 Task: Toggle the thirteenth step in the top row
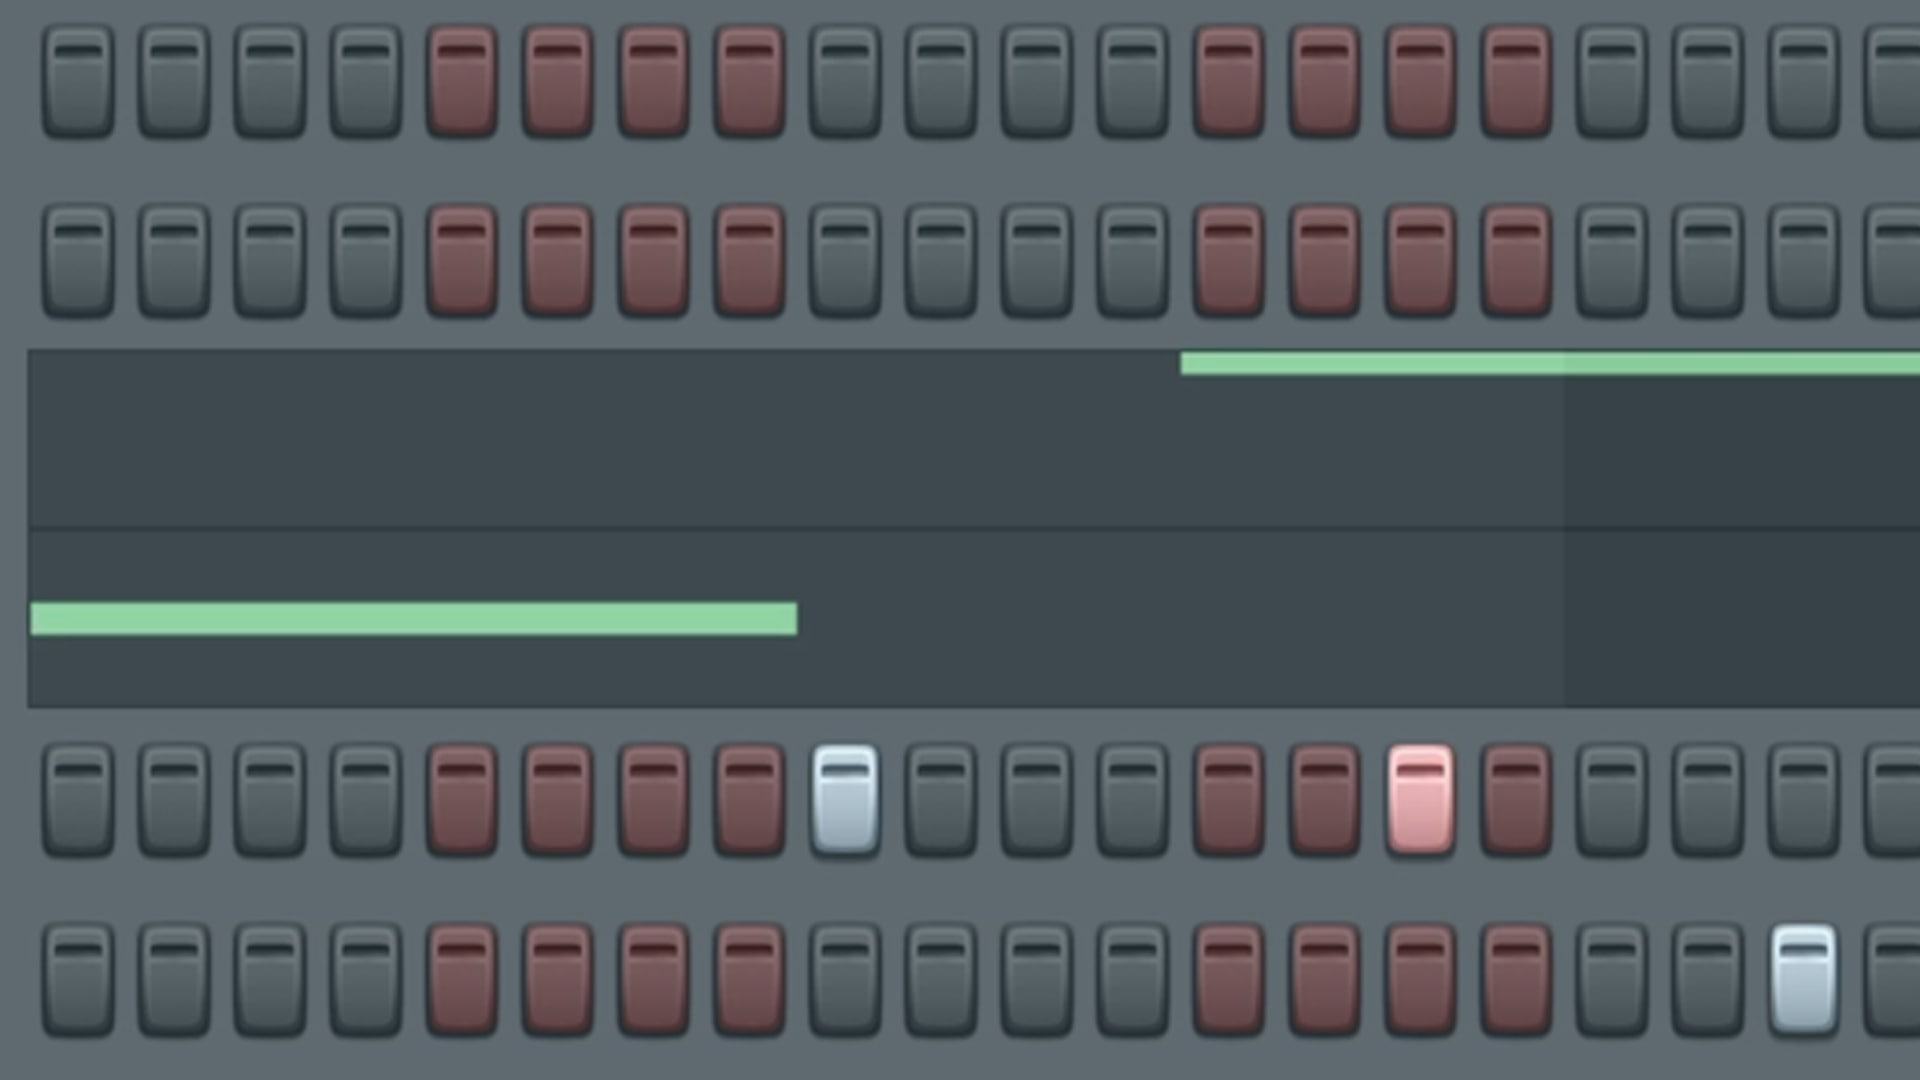[1229, 81]
